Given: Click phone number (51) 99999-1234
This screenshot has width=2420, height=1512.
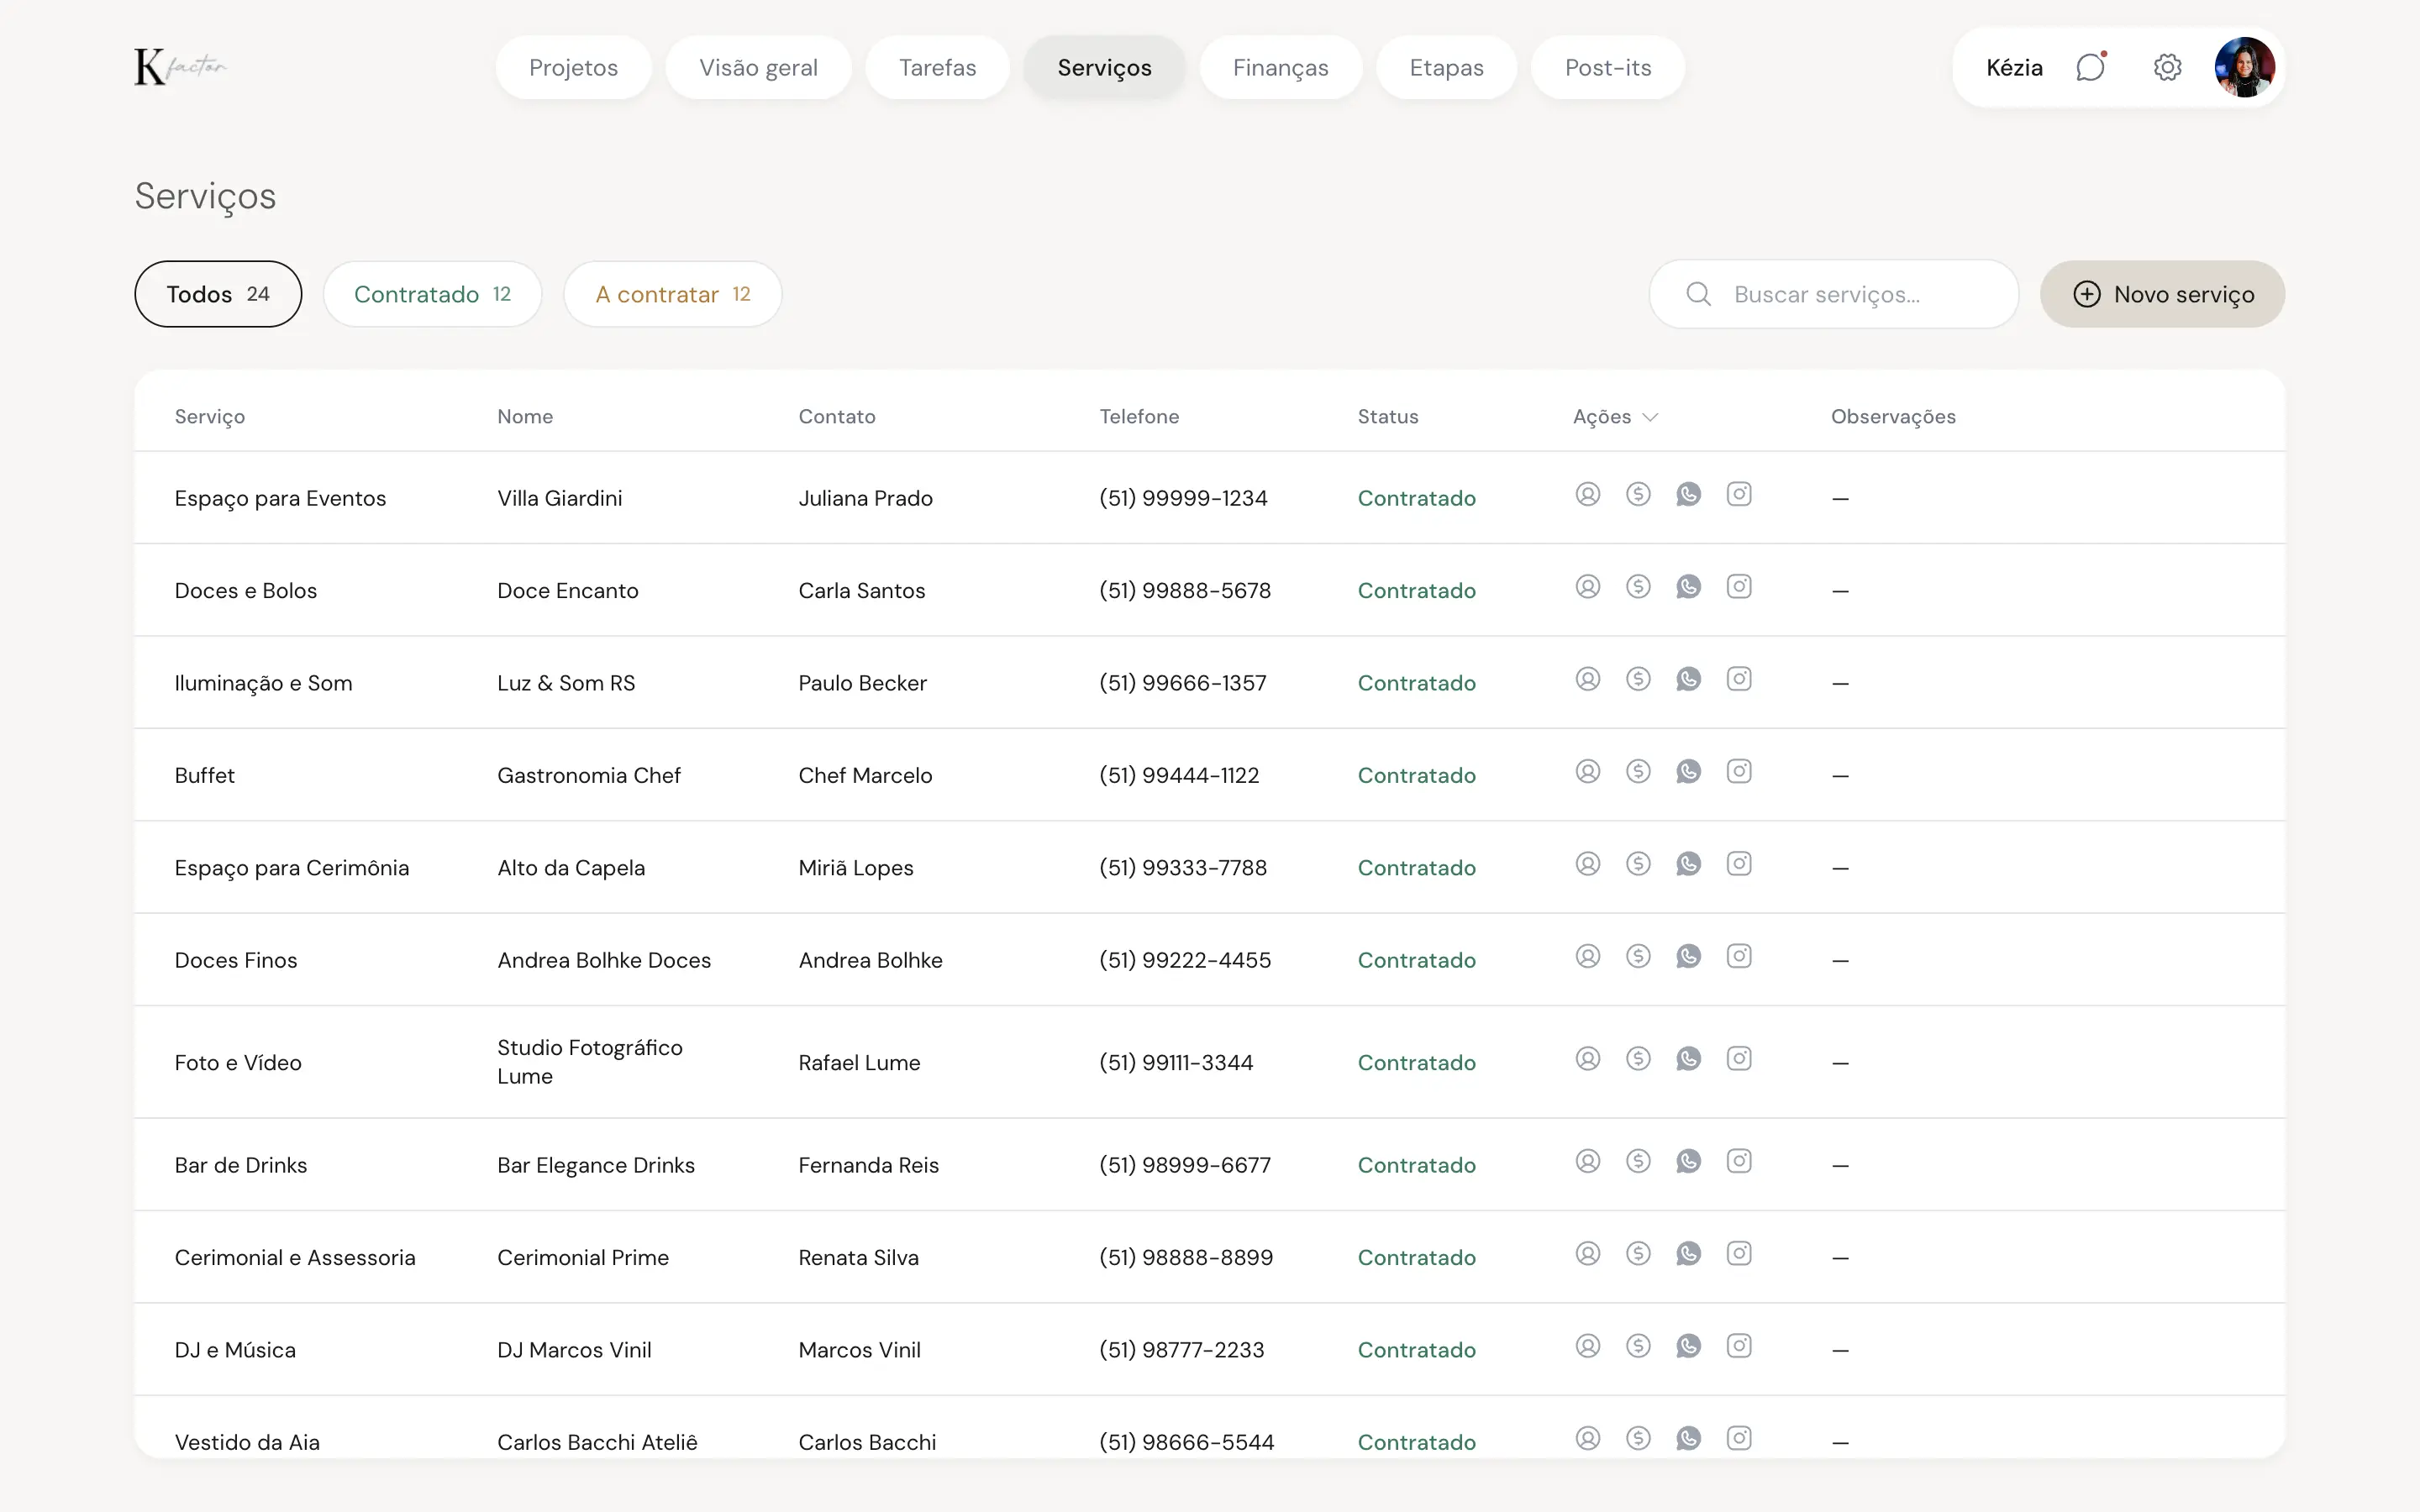Looking at the screenshot, I should pos(1183,498).
